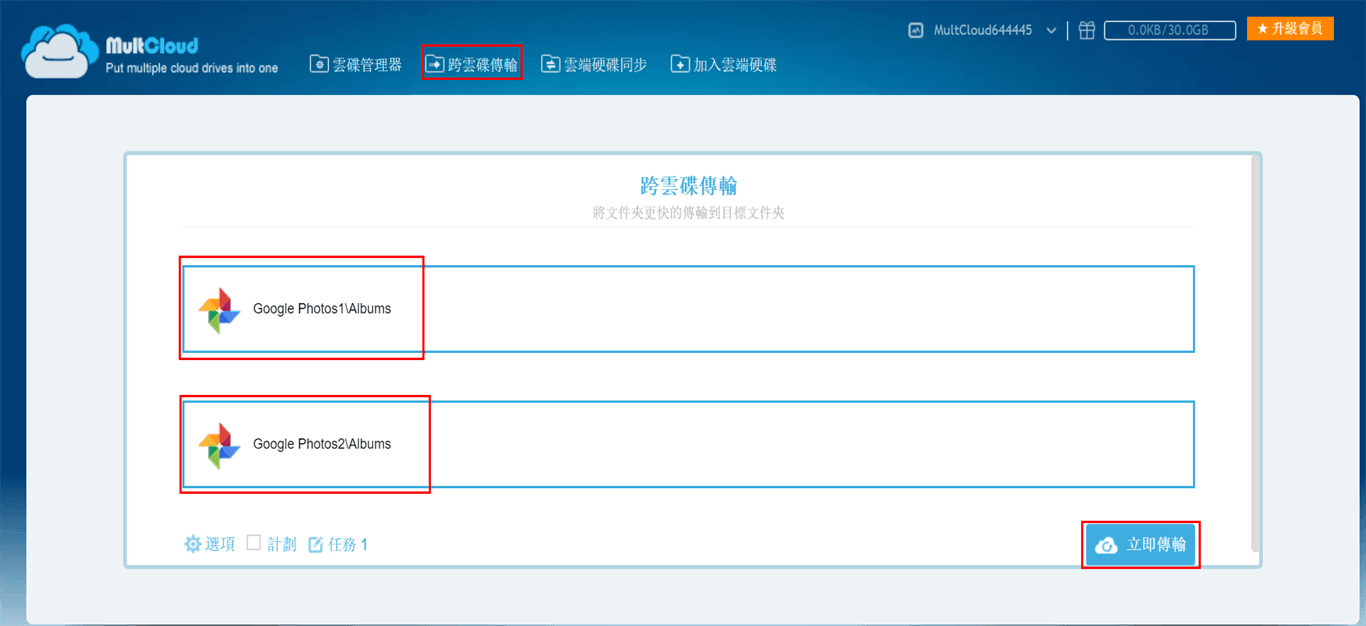Click the 跨雲碟傳輸 heading text
Screen dimensions: 1366x626
click(689, 185)
